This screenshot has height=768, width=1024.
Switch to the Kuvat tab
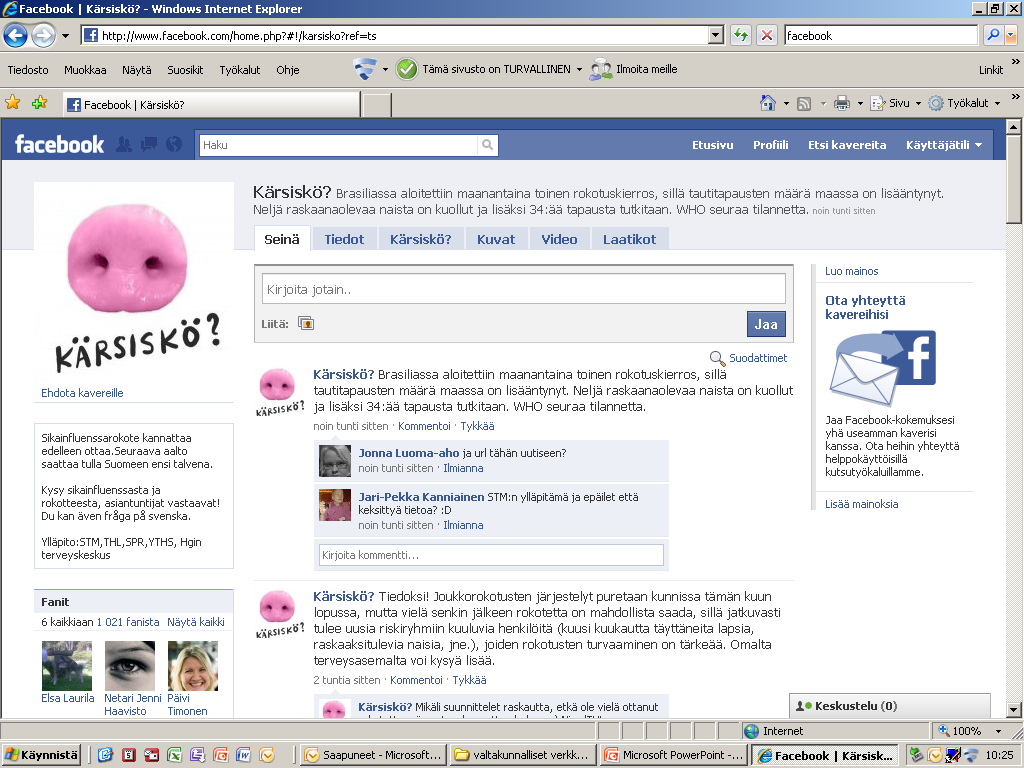pos(496,239)
